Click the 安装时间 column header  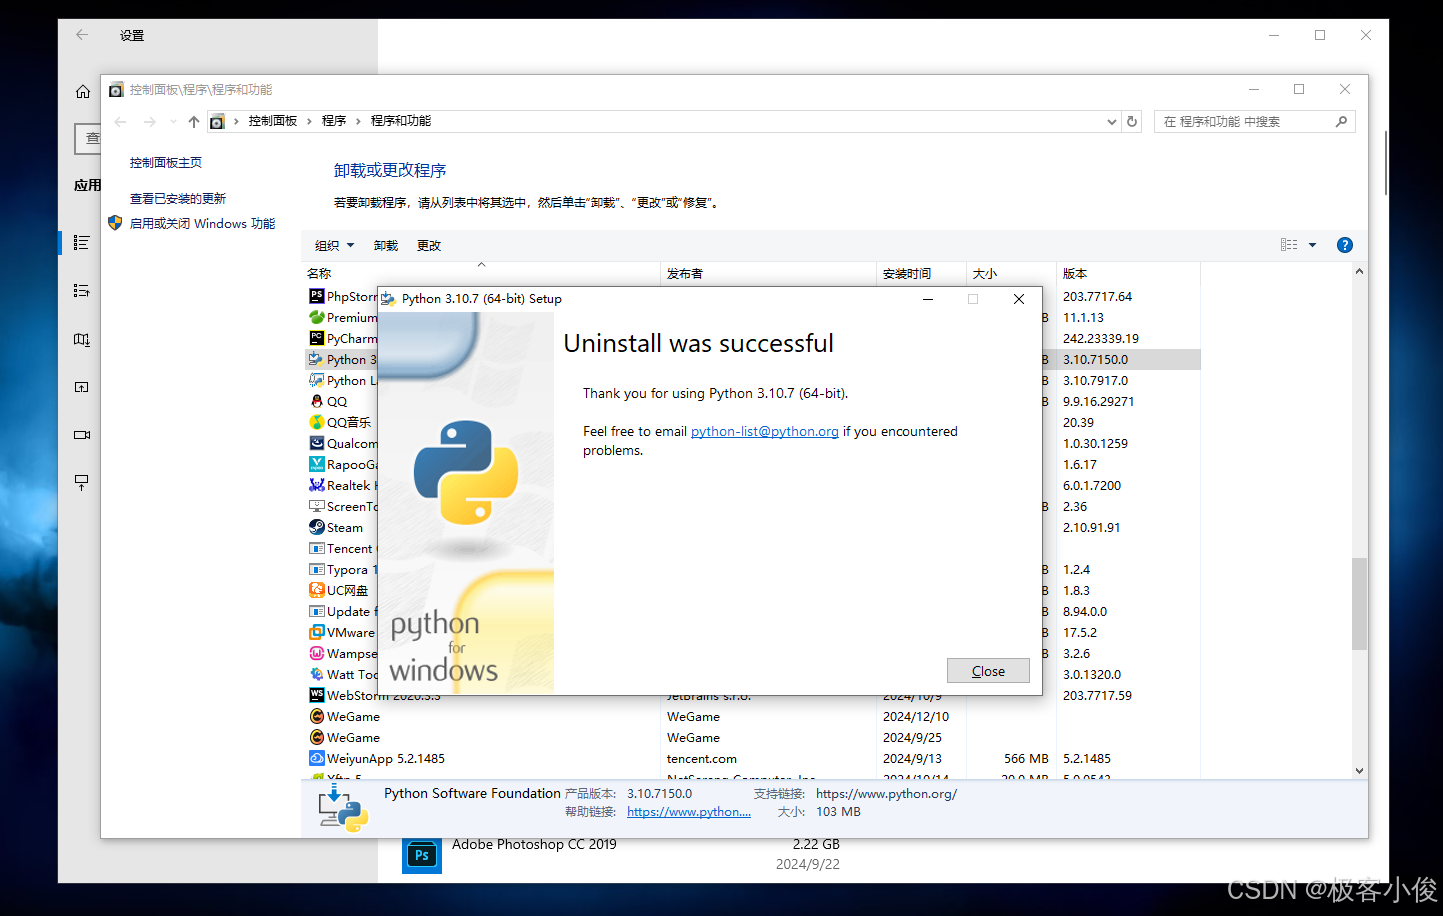coord(921,273)
